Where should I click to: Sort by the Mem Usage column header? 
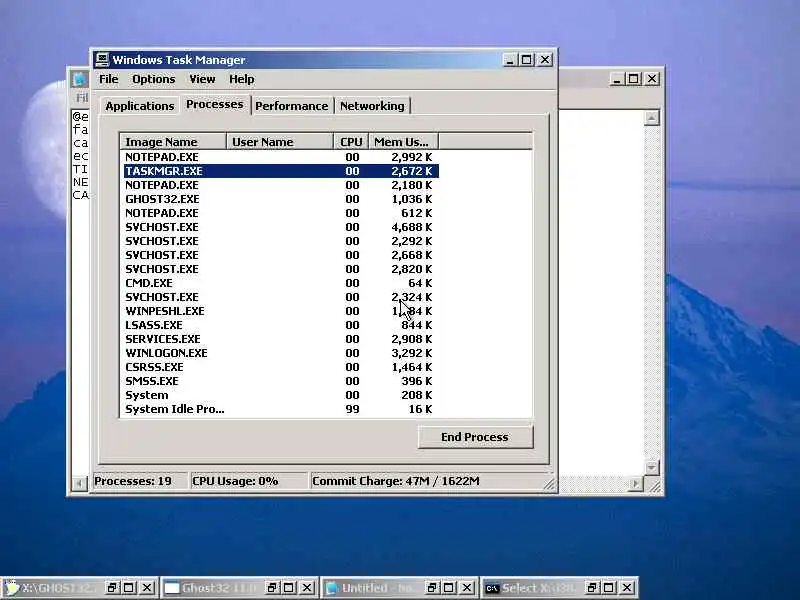click(x=403, y=142)
